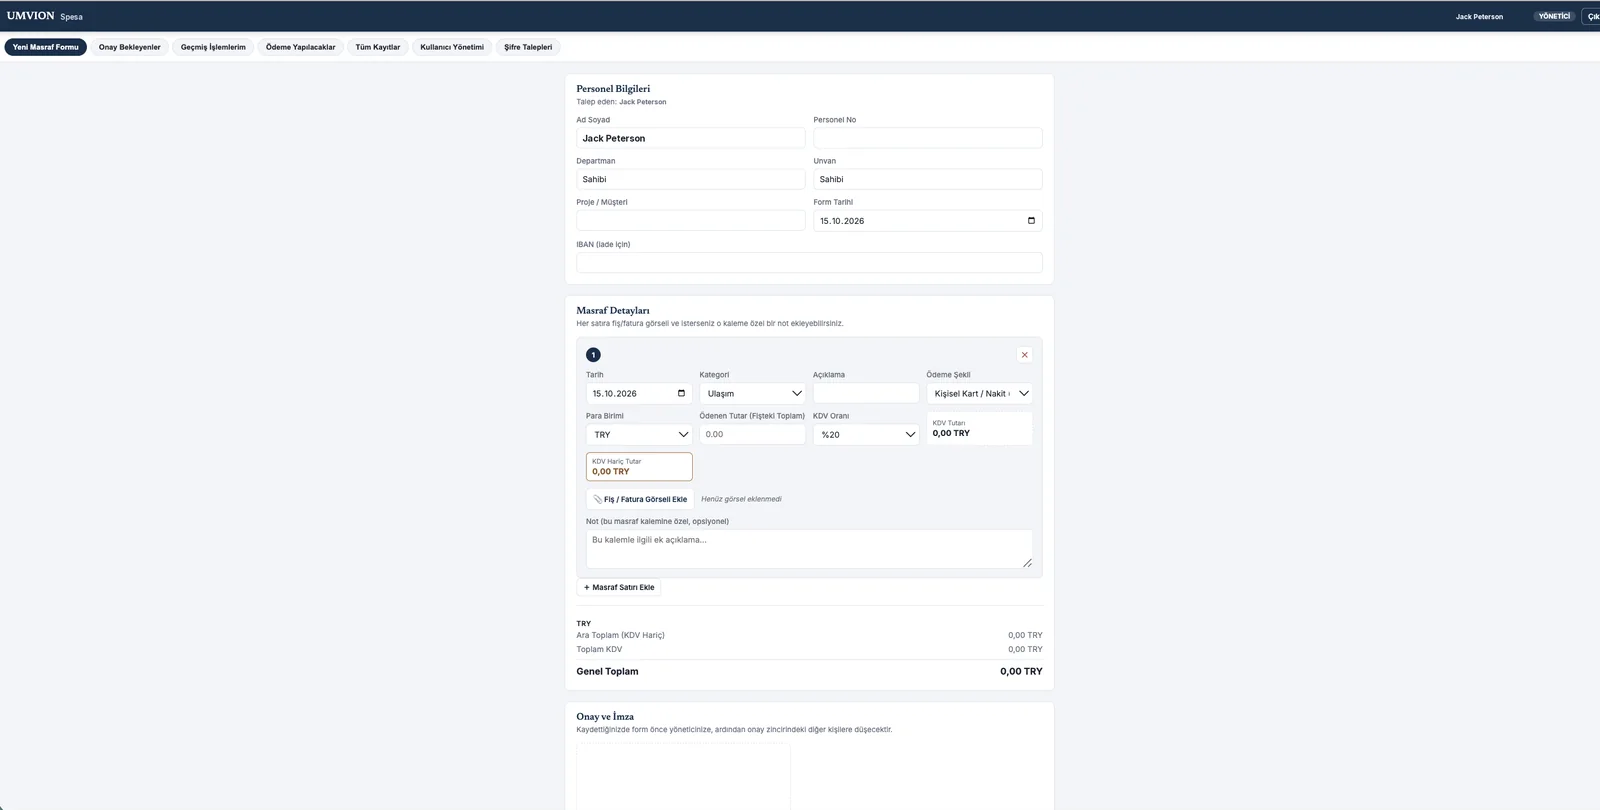The image size is (1600, 810).
Task: Open the Ödeme Şekli dropdown
Action: [979, 393]
